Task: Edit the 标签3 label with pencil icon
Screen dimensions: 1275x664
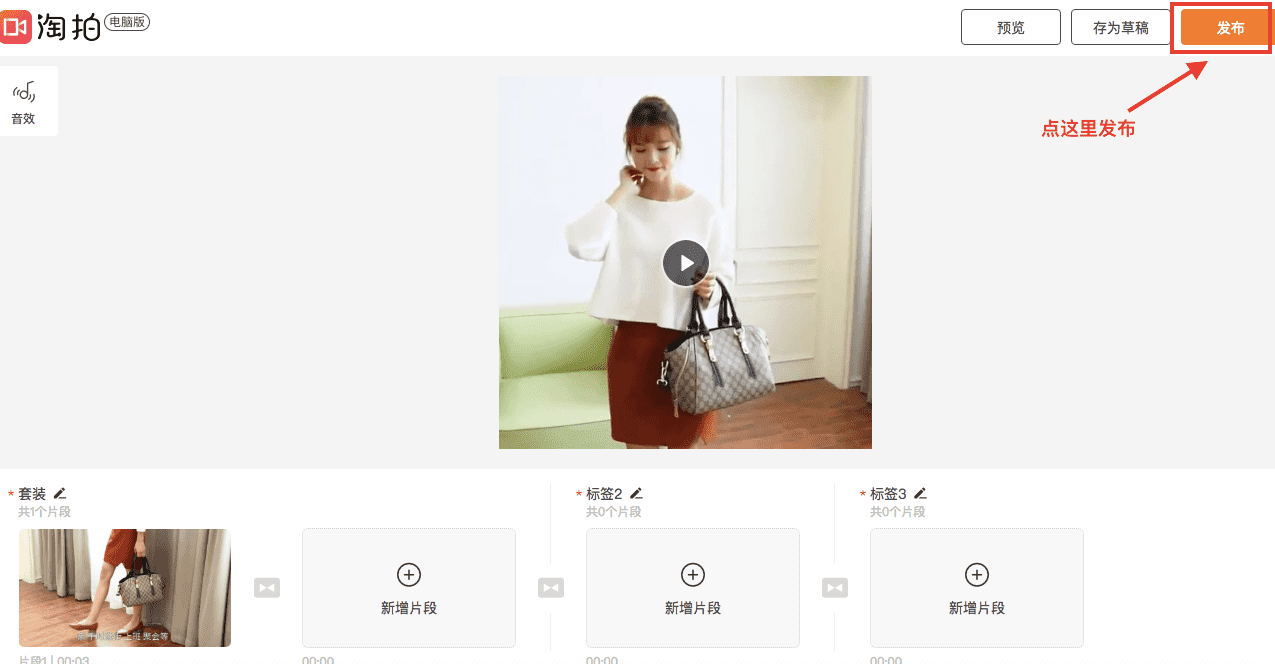Action: [920, 493]
